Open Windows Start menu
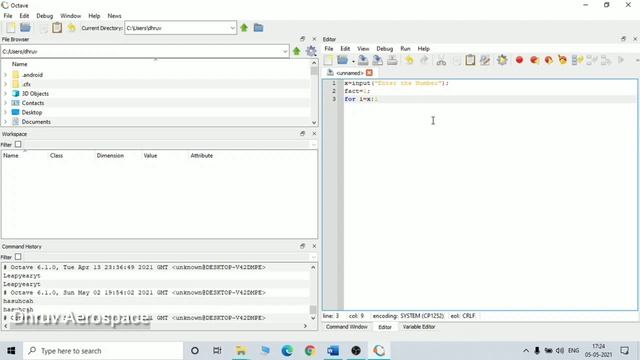Screen dimensions: 640x360 coord(11,351)
